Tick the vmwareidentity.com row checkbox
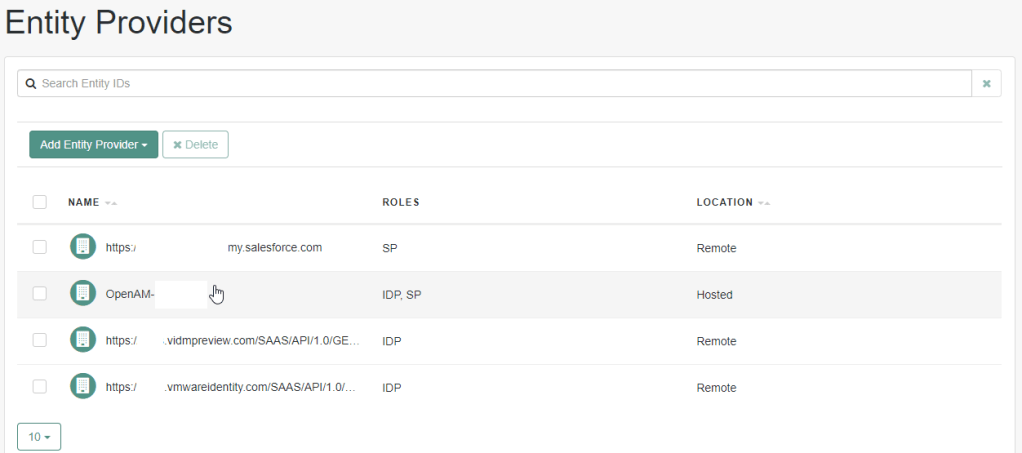1022x453 pixels. (40, 387)
